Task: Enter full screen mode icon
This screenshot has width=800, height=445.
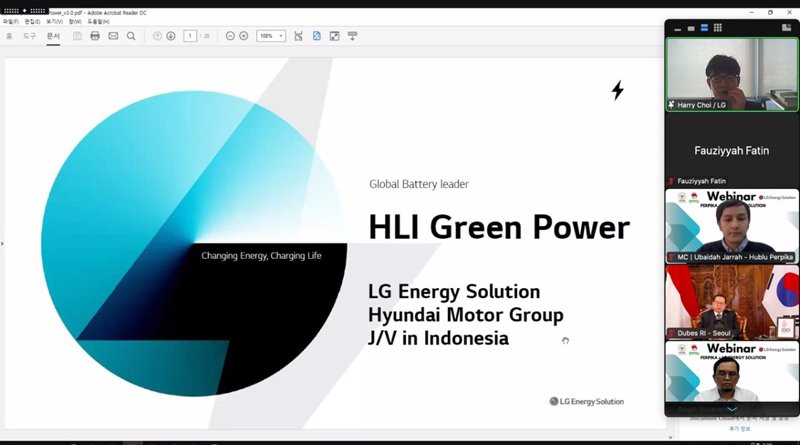Action: pos(334,36)
